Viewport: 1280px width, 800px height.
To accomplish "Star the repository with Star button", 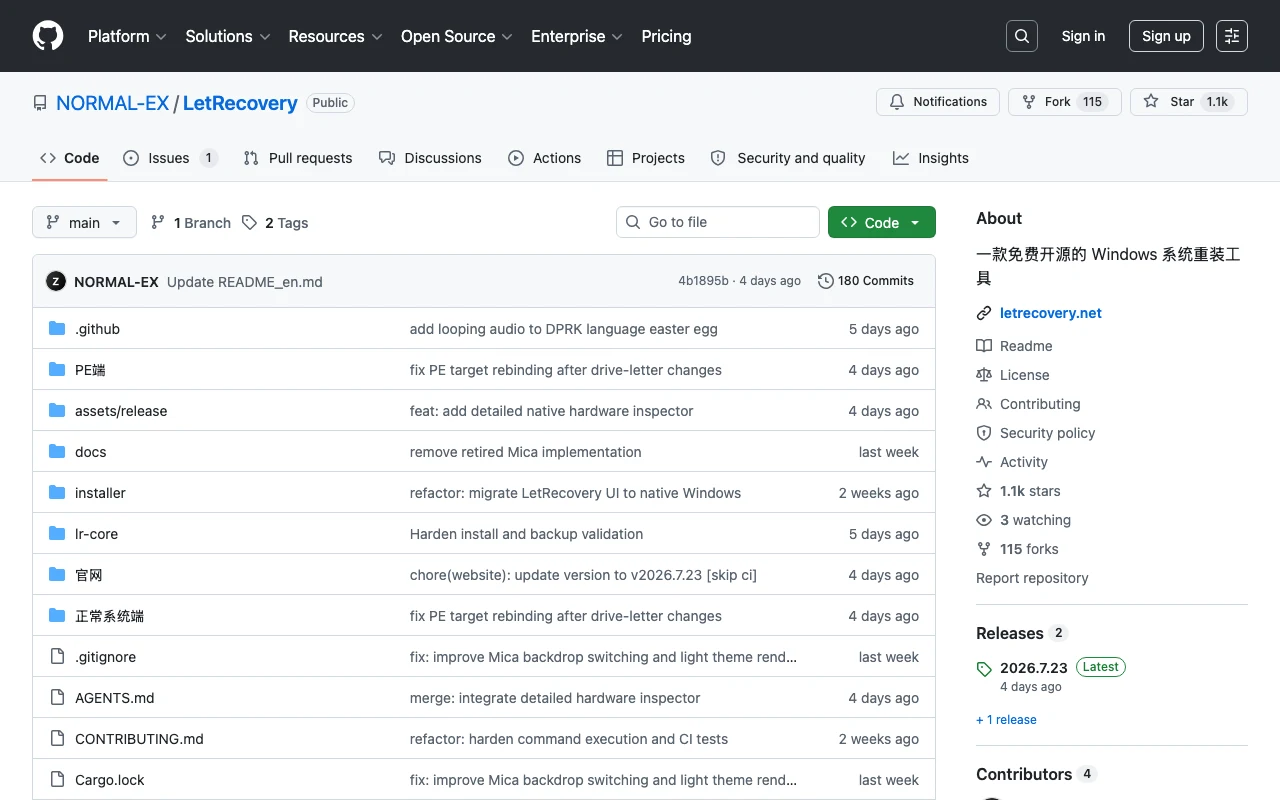I will point(1189,102).
